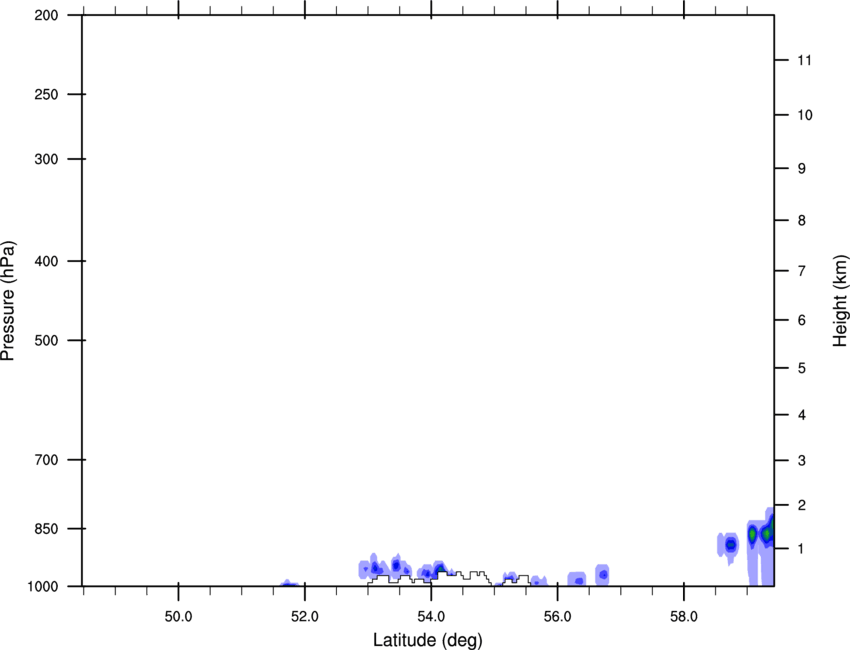Click the 54.0 latitude tick label
This screenshot has height=650, width=850.
(432, 617)
